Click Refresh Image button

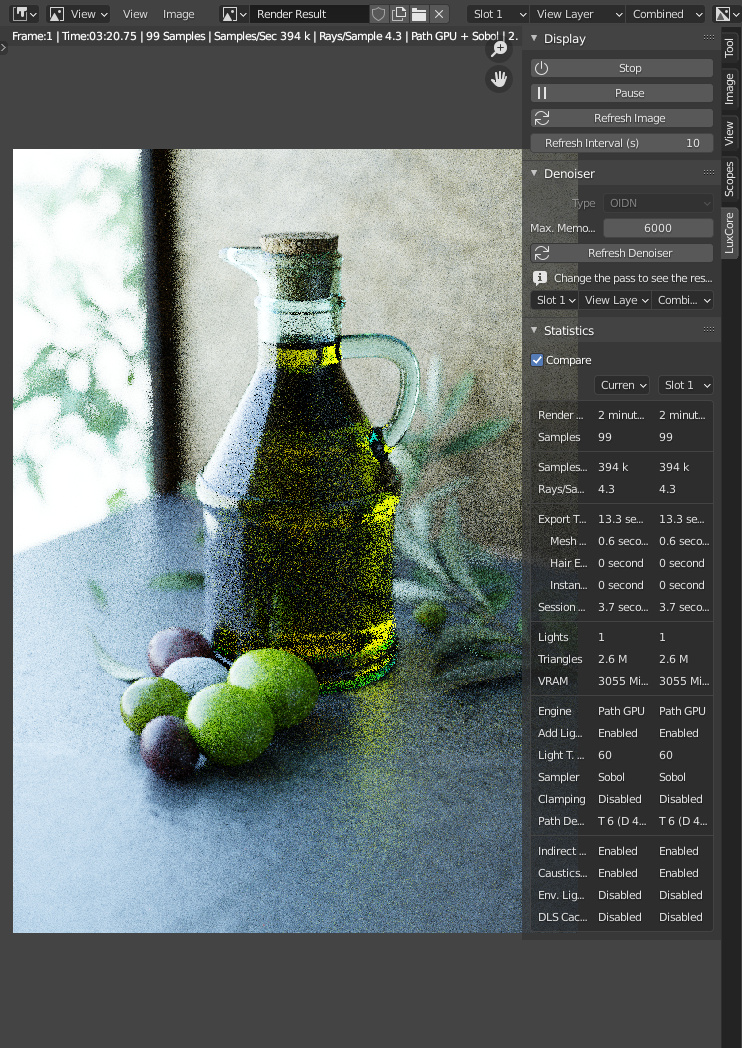pos(622,118)
